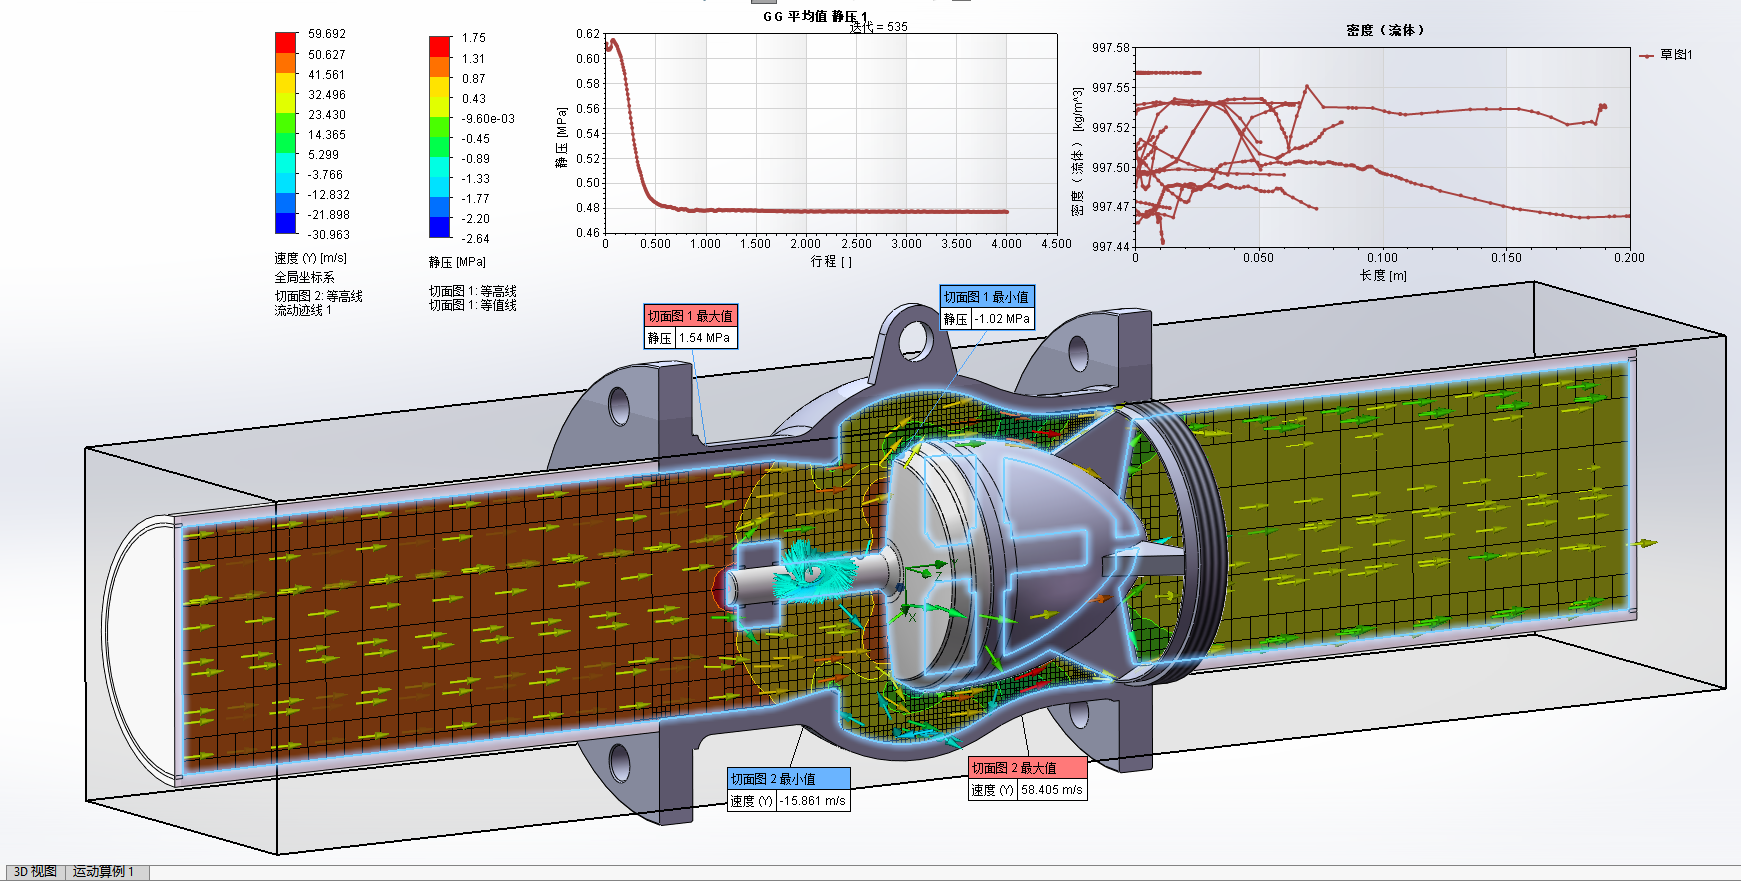The image size is (1741, 881).
Task: Select the 切面图 1 最大值 callout header
Action: click(x=690, y=316)
